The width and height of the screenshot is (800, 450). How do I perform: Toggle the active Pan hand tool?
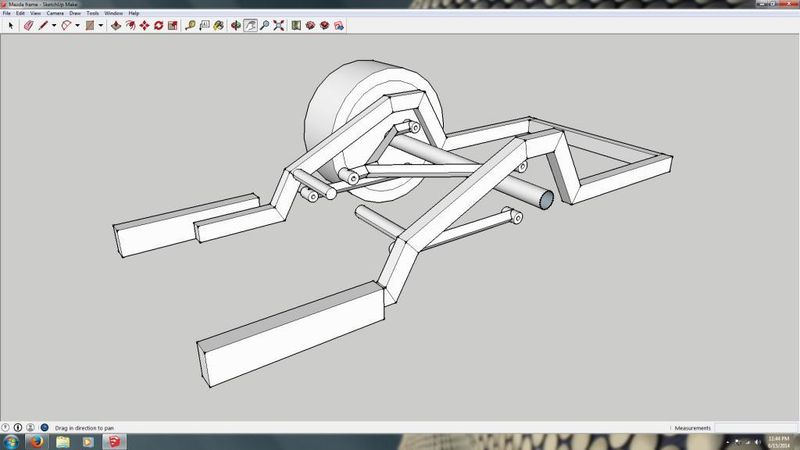250,25
